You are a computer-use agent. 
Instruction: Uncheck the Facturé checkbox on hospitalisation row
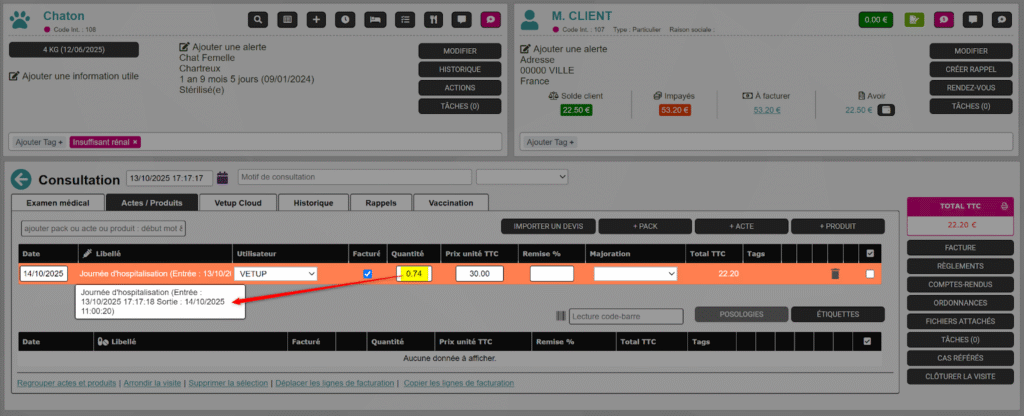367,274
